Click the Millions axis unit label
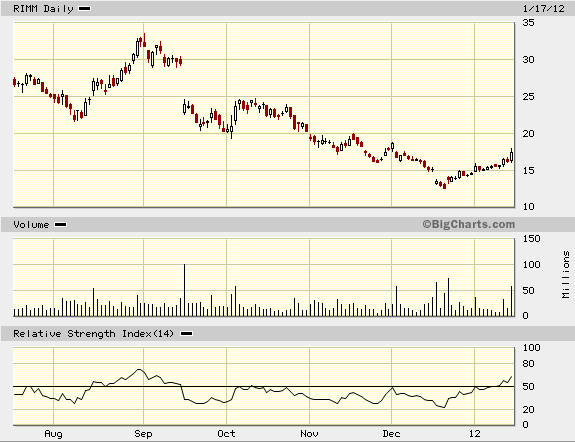This screenshot has width=575, height=442. (566, 274)
